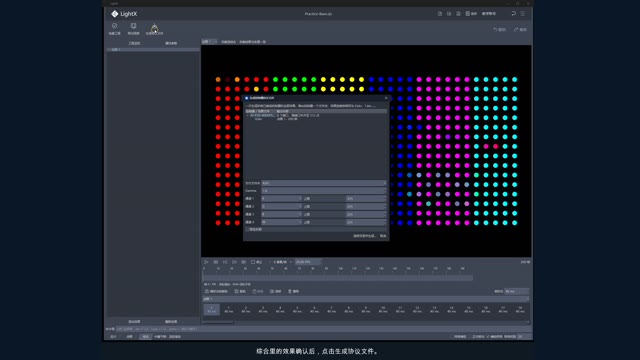Viewport: 640px width, 360px height.
Task: Click the account label in title bar
Action: tap(489, 13)
